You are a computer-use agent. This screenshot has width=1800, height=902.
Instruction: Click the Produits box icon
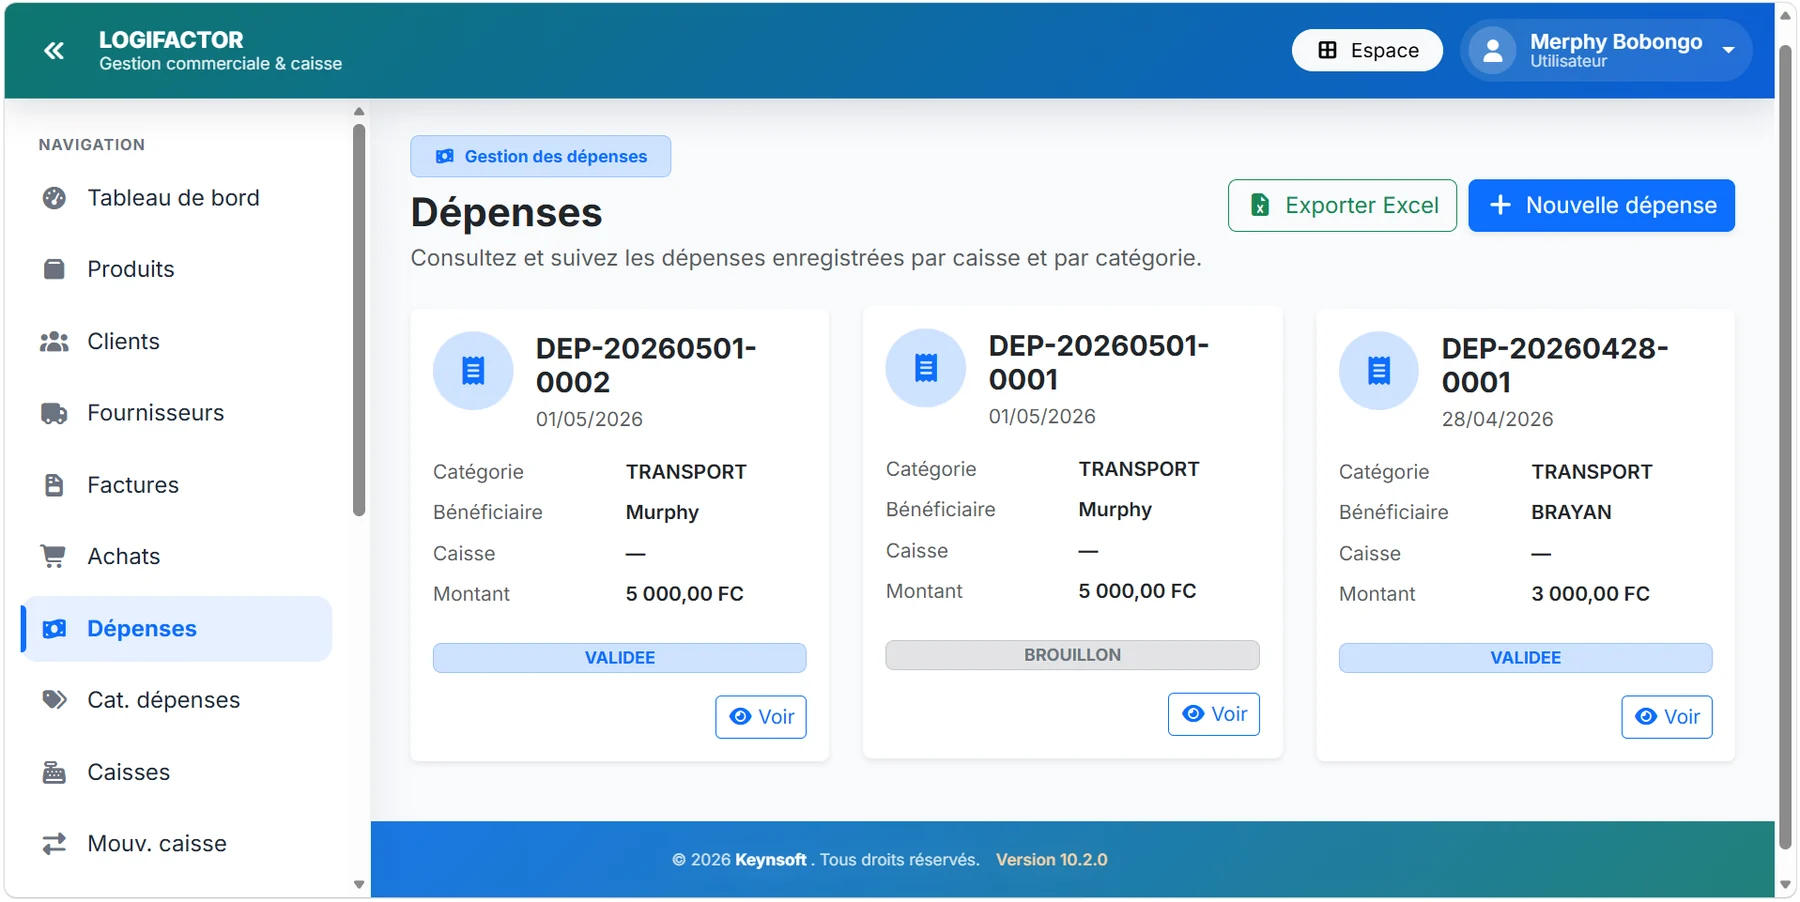pos(54,269)
